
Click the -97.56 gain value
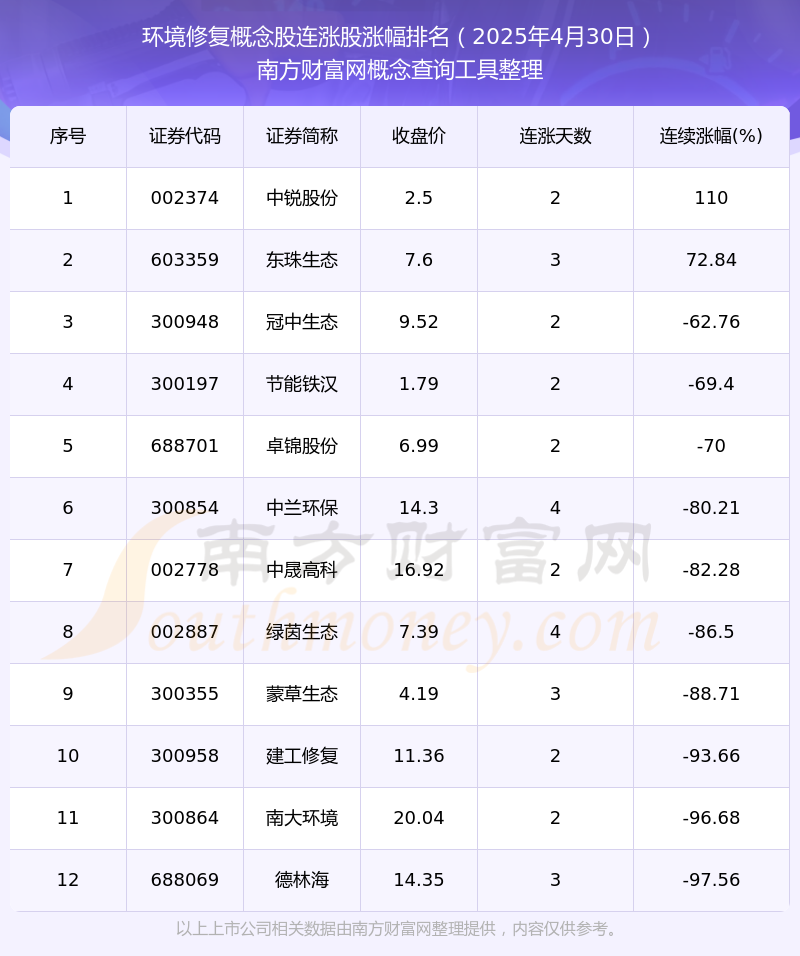[x=711, y=880]
